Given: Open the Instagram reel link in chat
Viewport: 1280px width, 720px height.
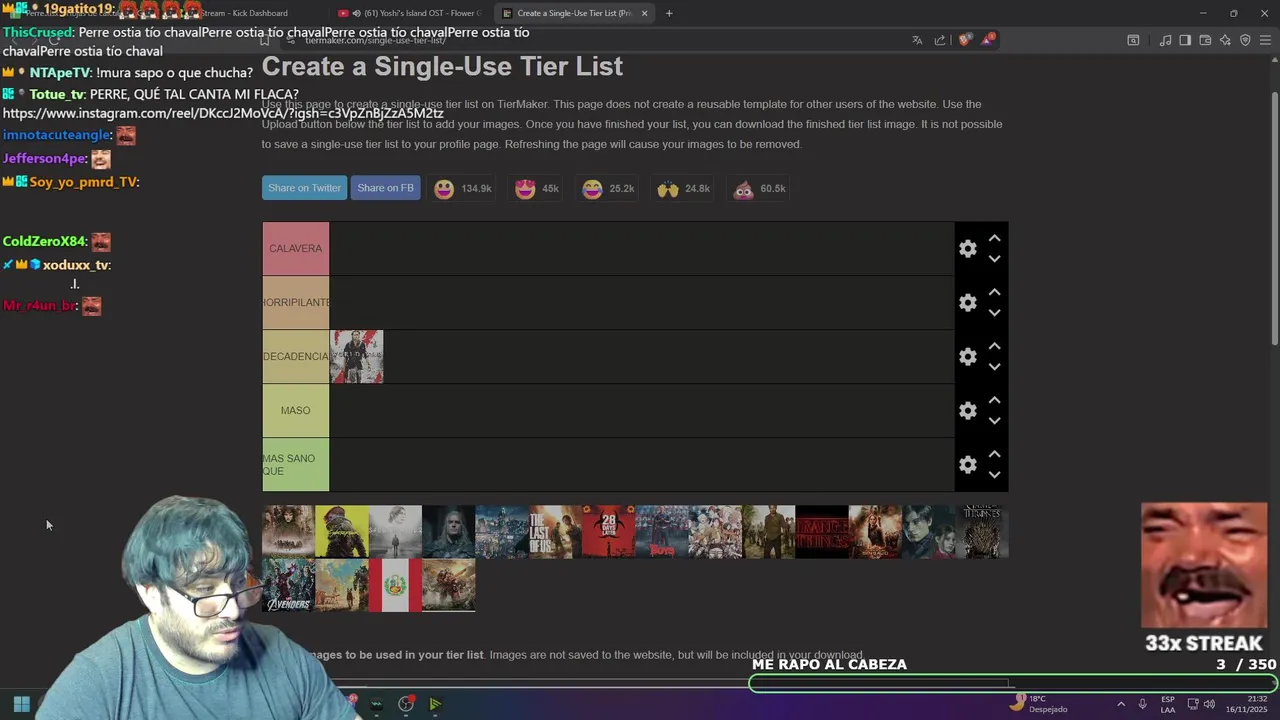Looking at the screenshot, I should pyautogui.click(x=223, y=113).
